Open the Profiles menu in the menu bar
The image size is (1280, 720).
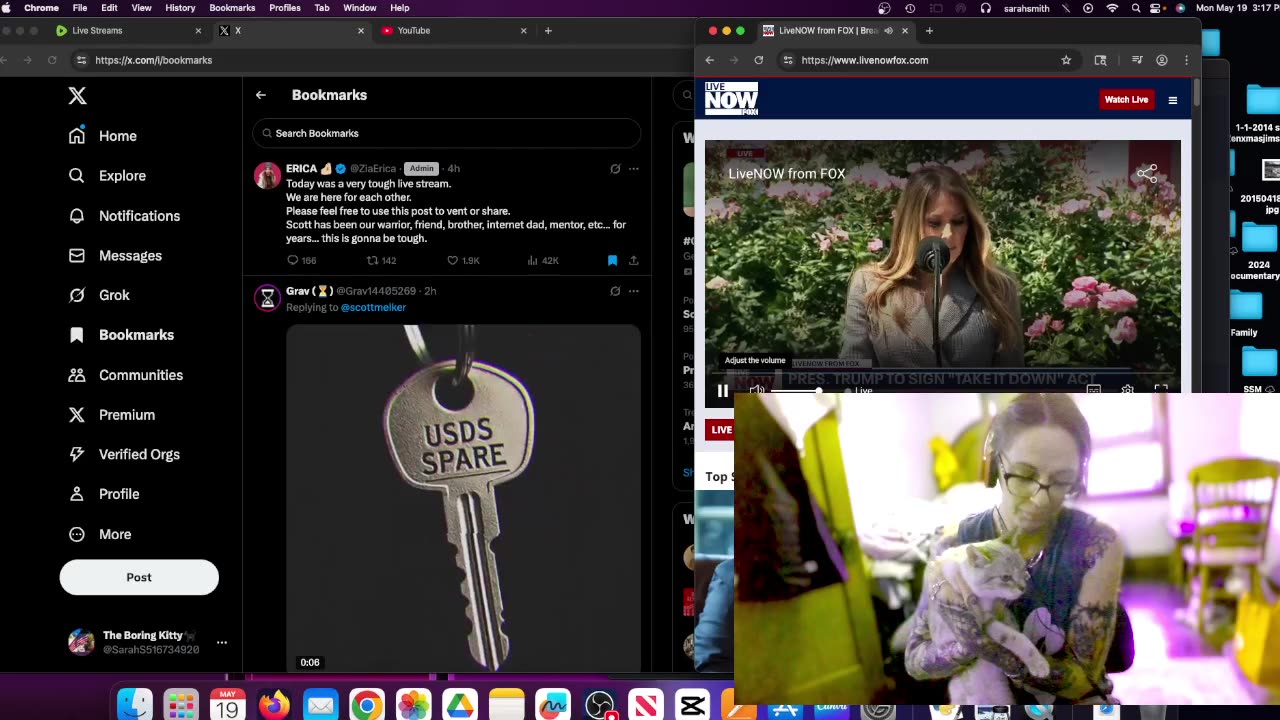(285, 8)
